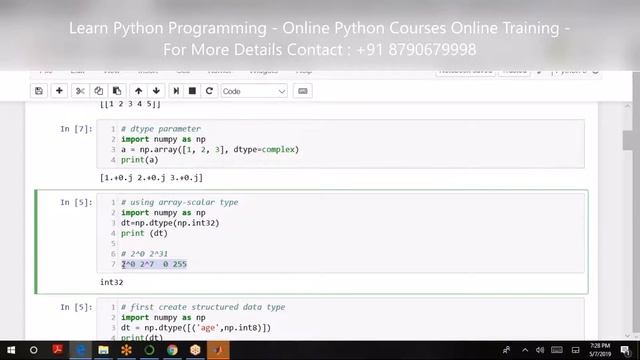Click the browser page scrollbar thumb
The height and width of the screenshot is (360, 640).
[628, 140]
